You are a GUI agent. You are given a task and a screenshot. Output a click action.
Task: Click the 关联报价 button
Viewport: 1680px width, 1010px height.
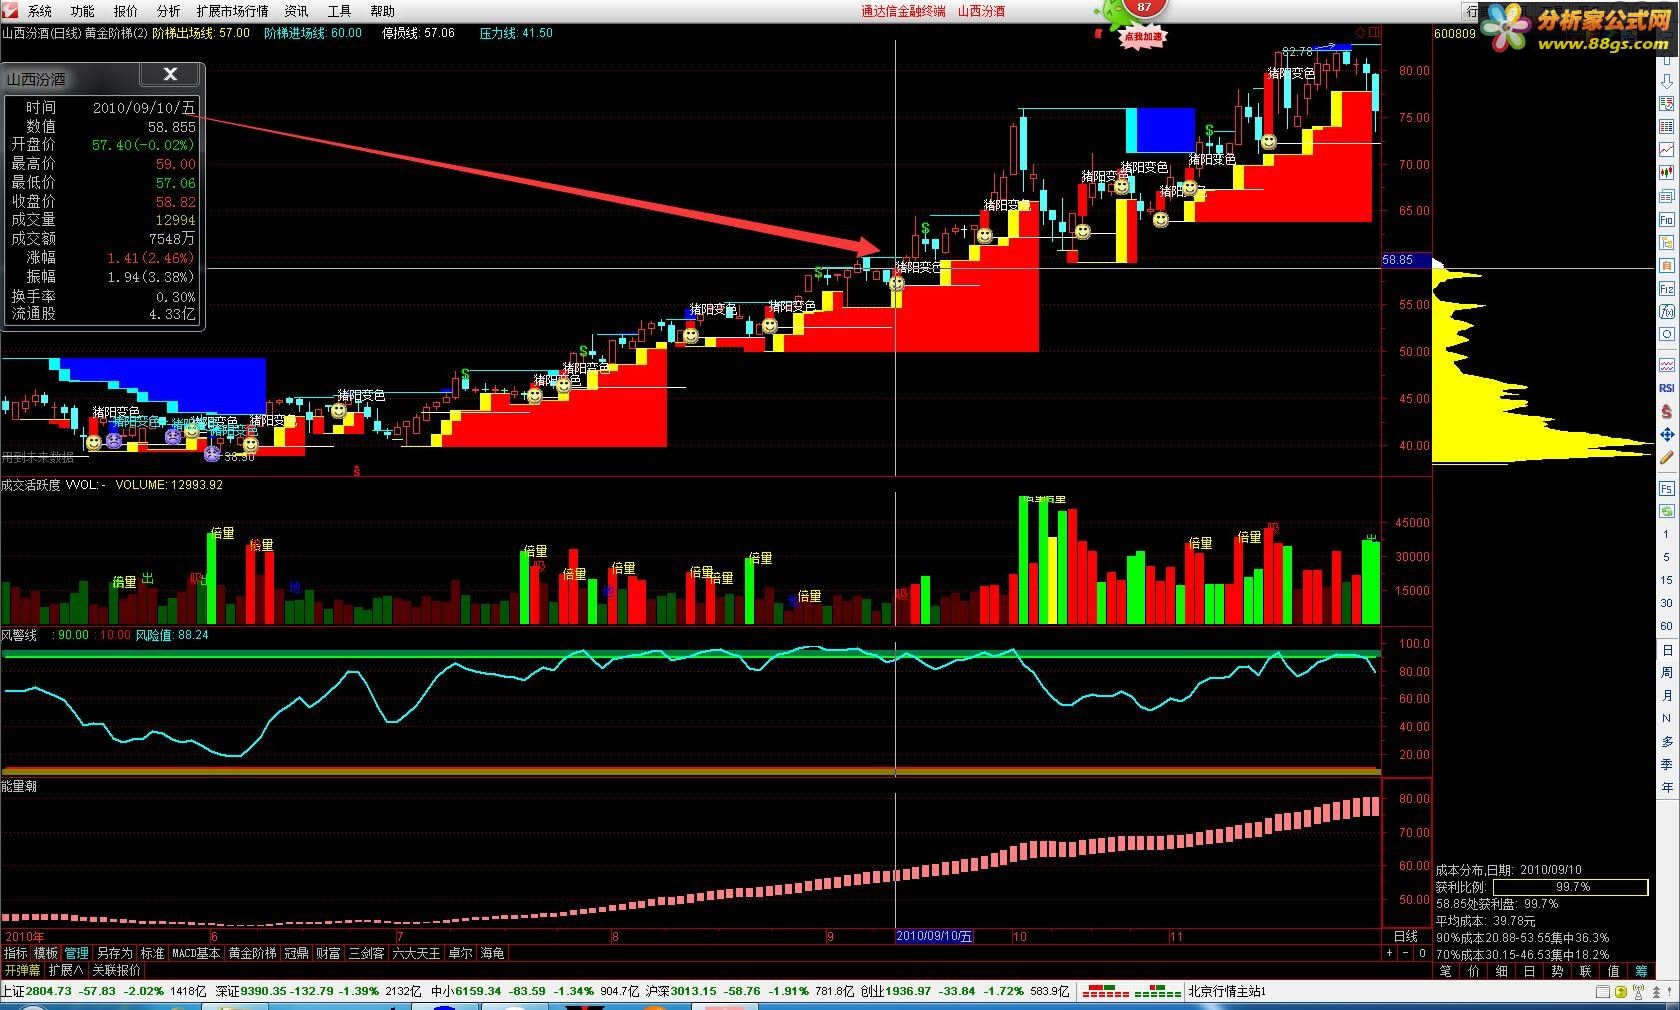point(117,970)
